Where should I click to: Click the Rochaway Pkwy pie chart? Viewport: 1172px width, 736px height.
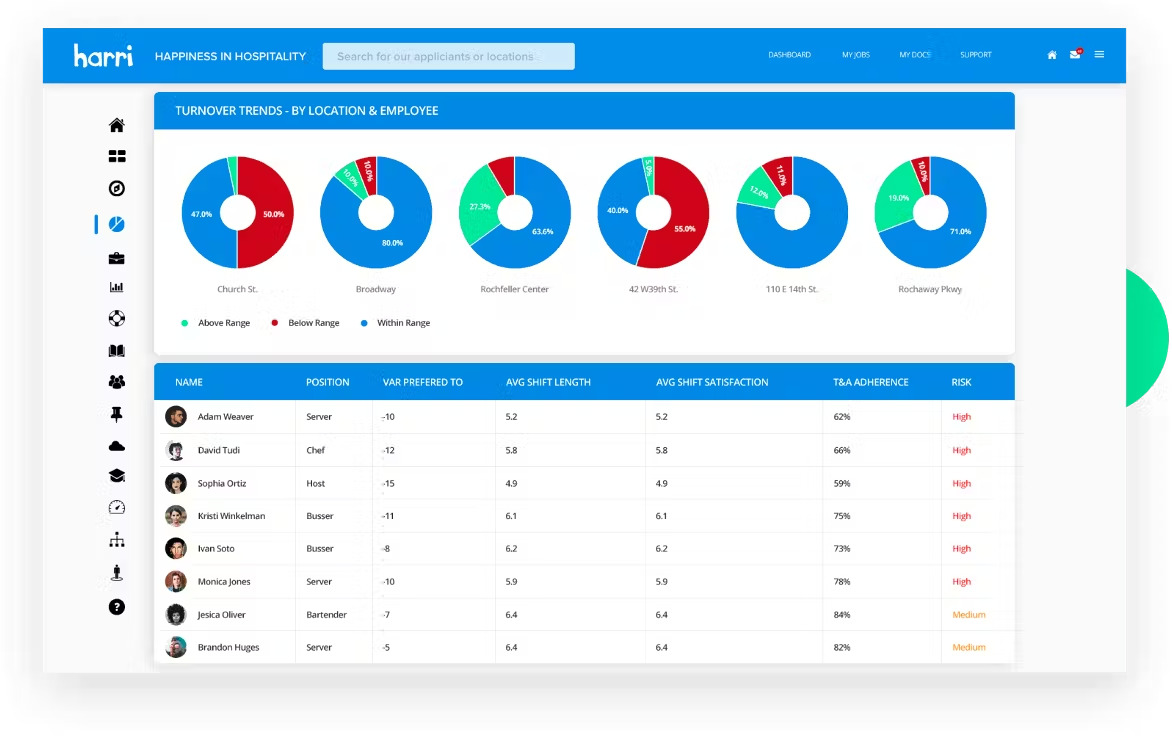pos(931,212)
